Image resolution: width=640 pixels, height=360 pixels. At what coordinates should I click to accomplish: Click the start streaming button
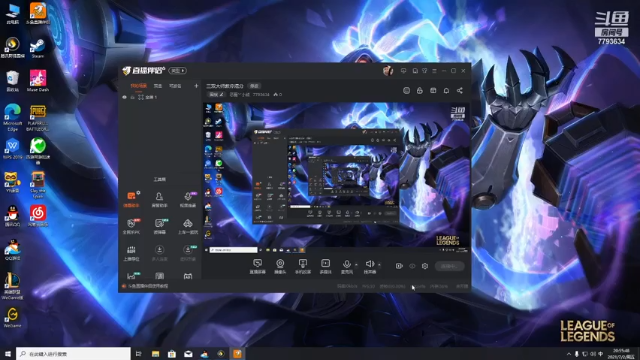[x=449, y=266]
